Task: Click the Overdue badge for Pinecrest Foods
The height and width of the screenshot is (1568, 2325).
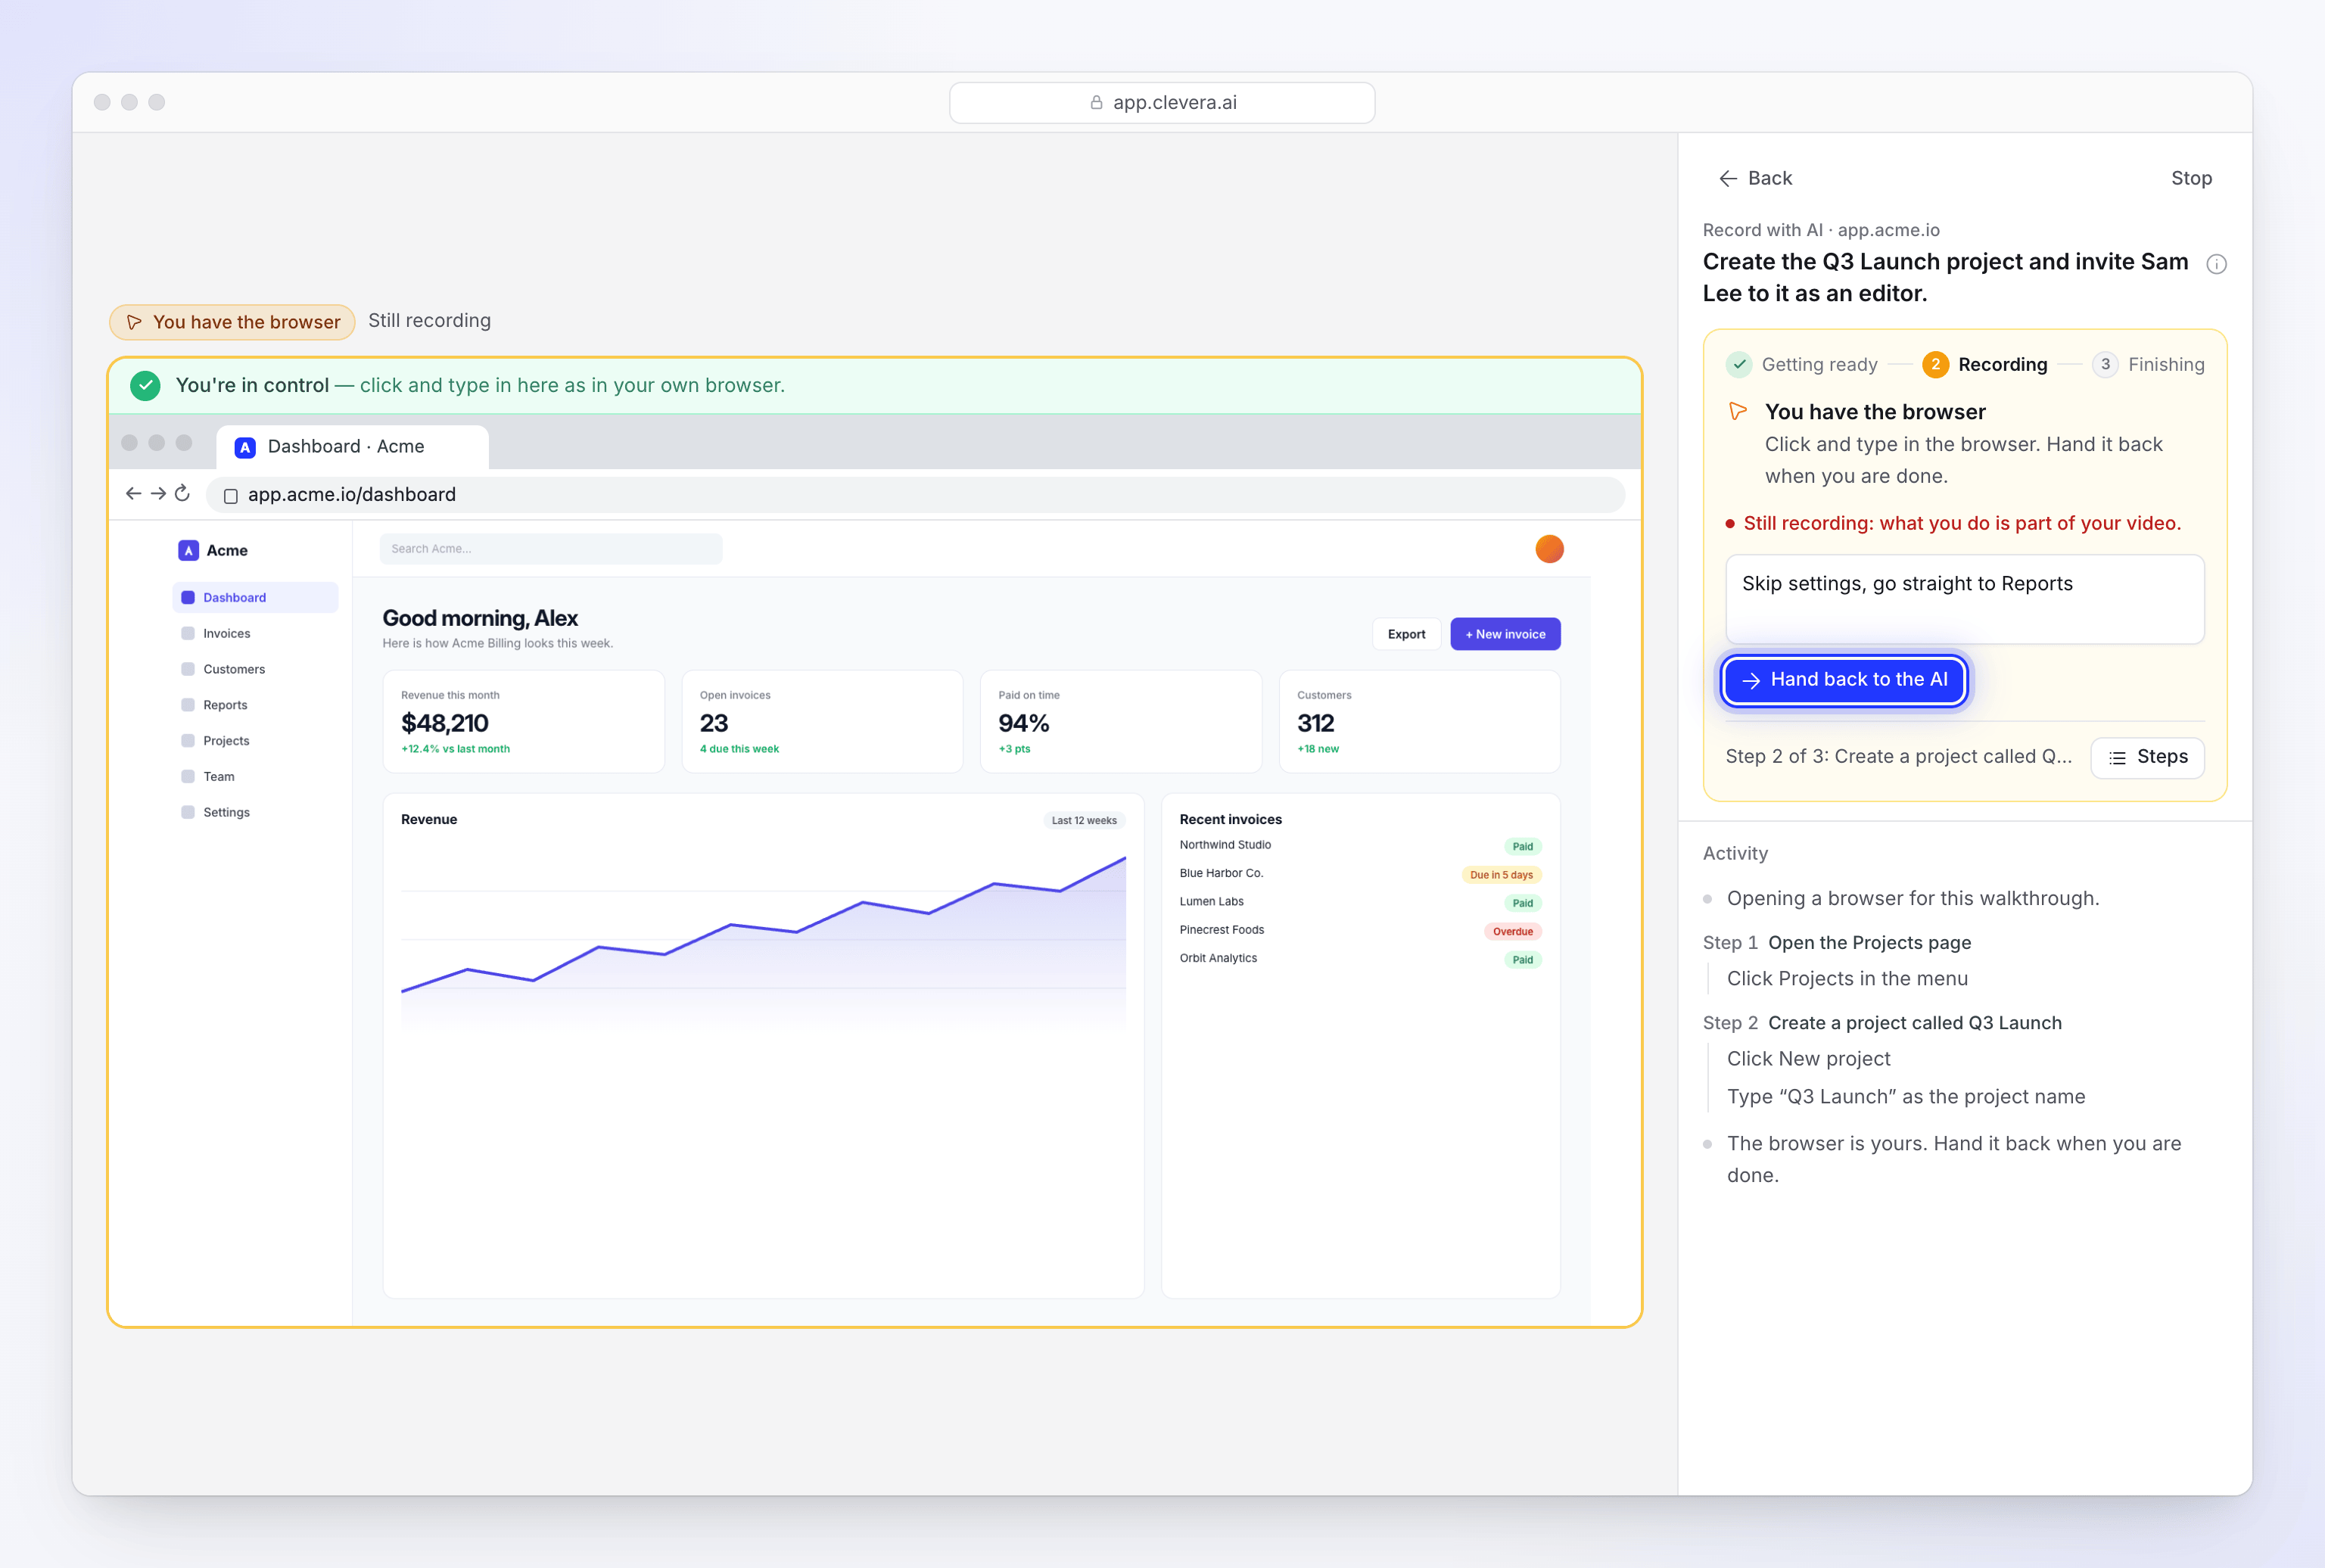Action: pos(1512,931)
